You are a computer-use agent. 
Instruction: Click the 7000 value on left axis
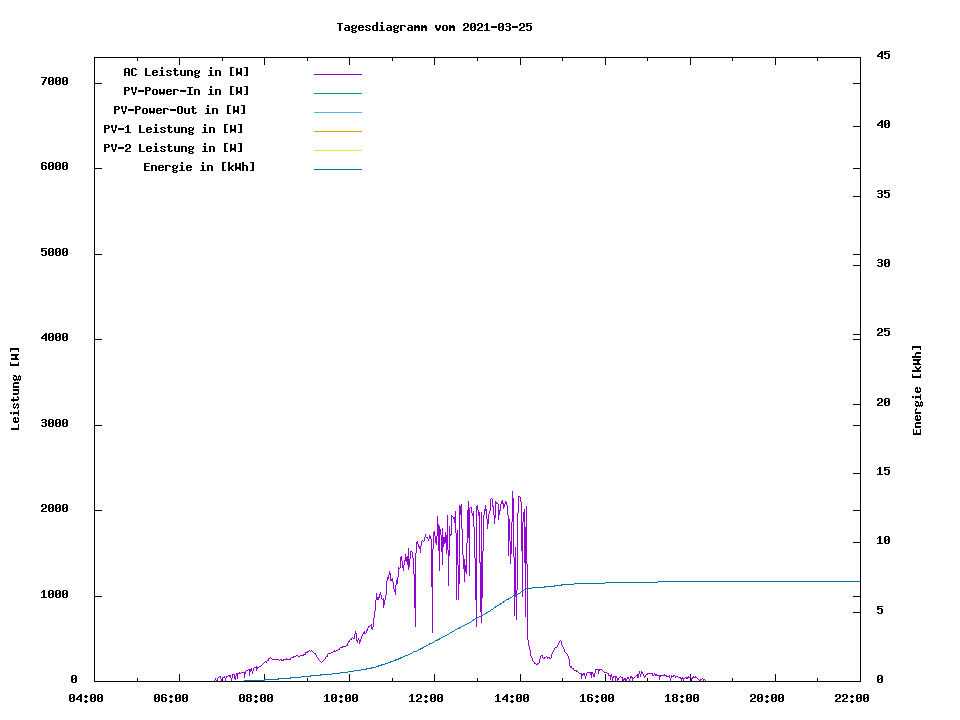tap(54, 82)
